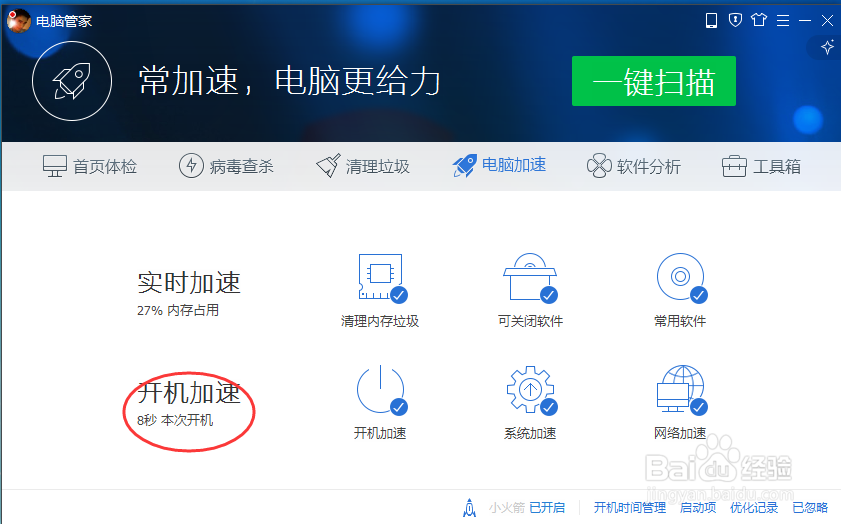Toggle the 网络加速 checkmark badge
841x524 pixels.
click(x=698, y=408)
